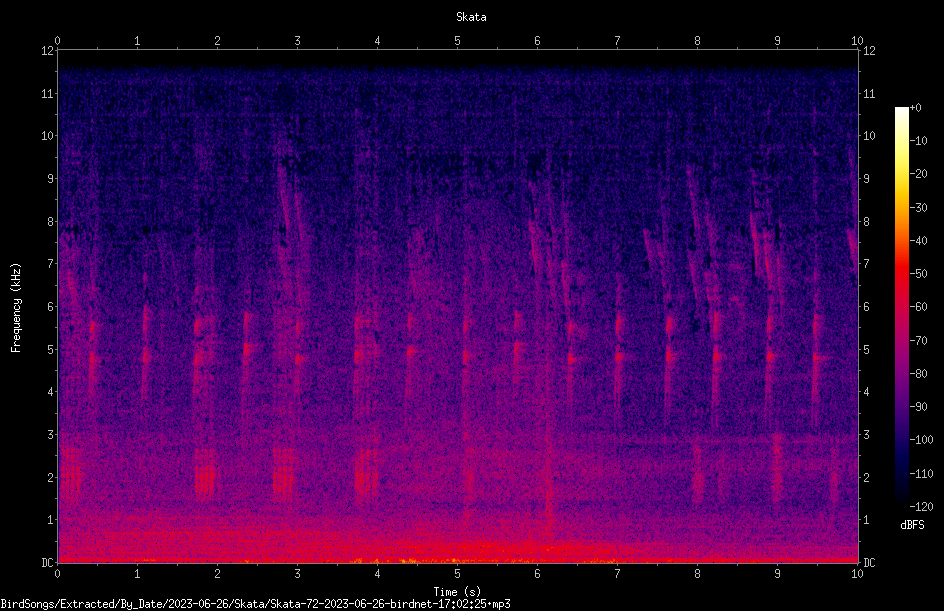Click the 4 second tick on the bottom time axis
This screenshot has width=944, height=611.
pyautogui.click(x=377, y=574)
